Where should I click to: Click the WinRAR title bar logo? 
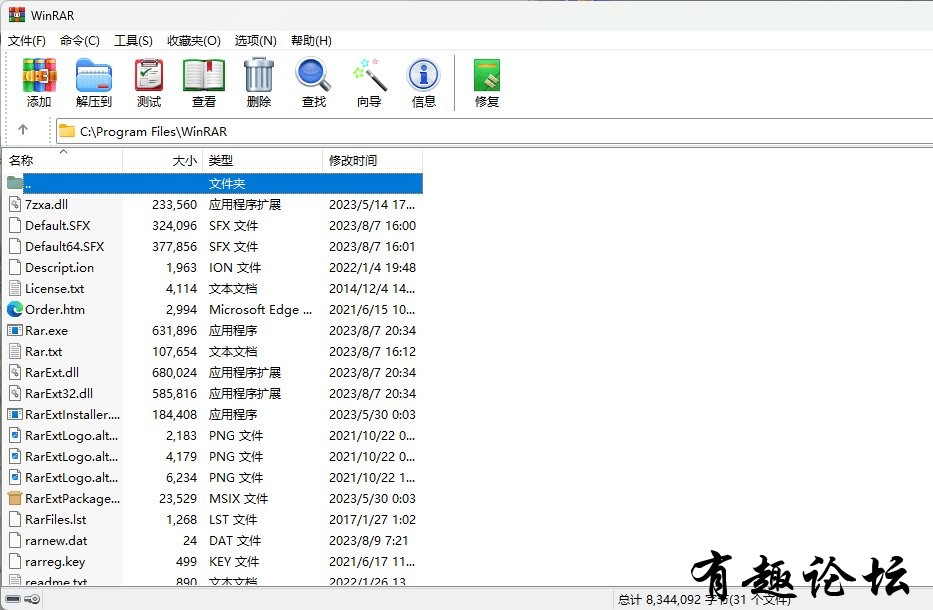[17, 15]
